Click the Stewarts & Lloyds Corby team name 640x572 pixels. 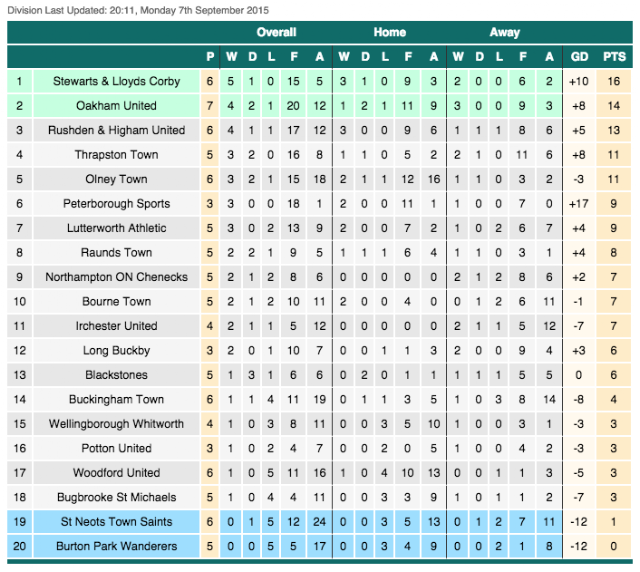(116, 81)
